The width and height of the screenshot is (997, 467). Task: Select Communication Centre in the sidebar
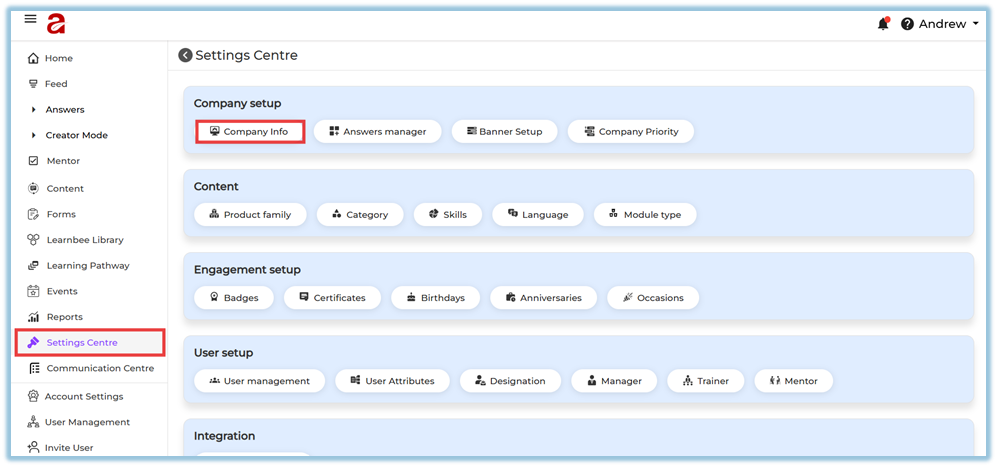(100, 368)
